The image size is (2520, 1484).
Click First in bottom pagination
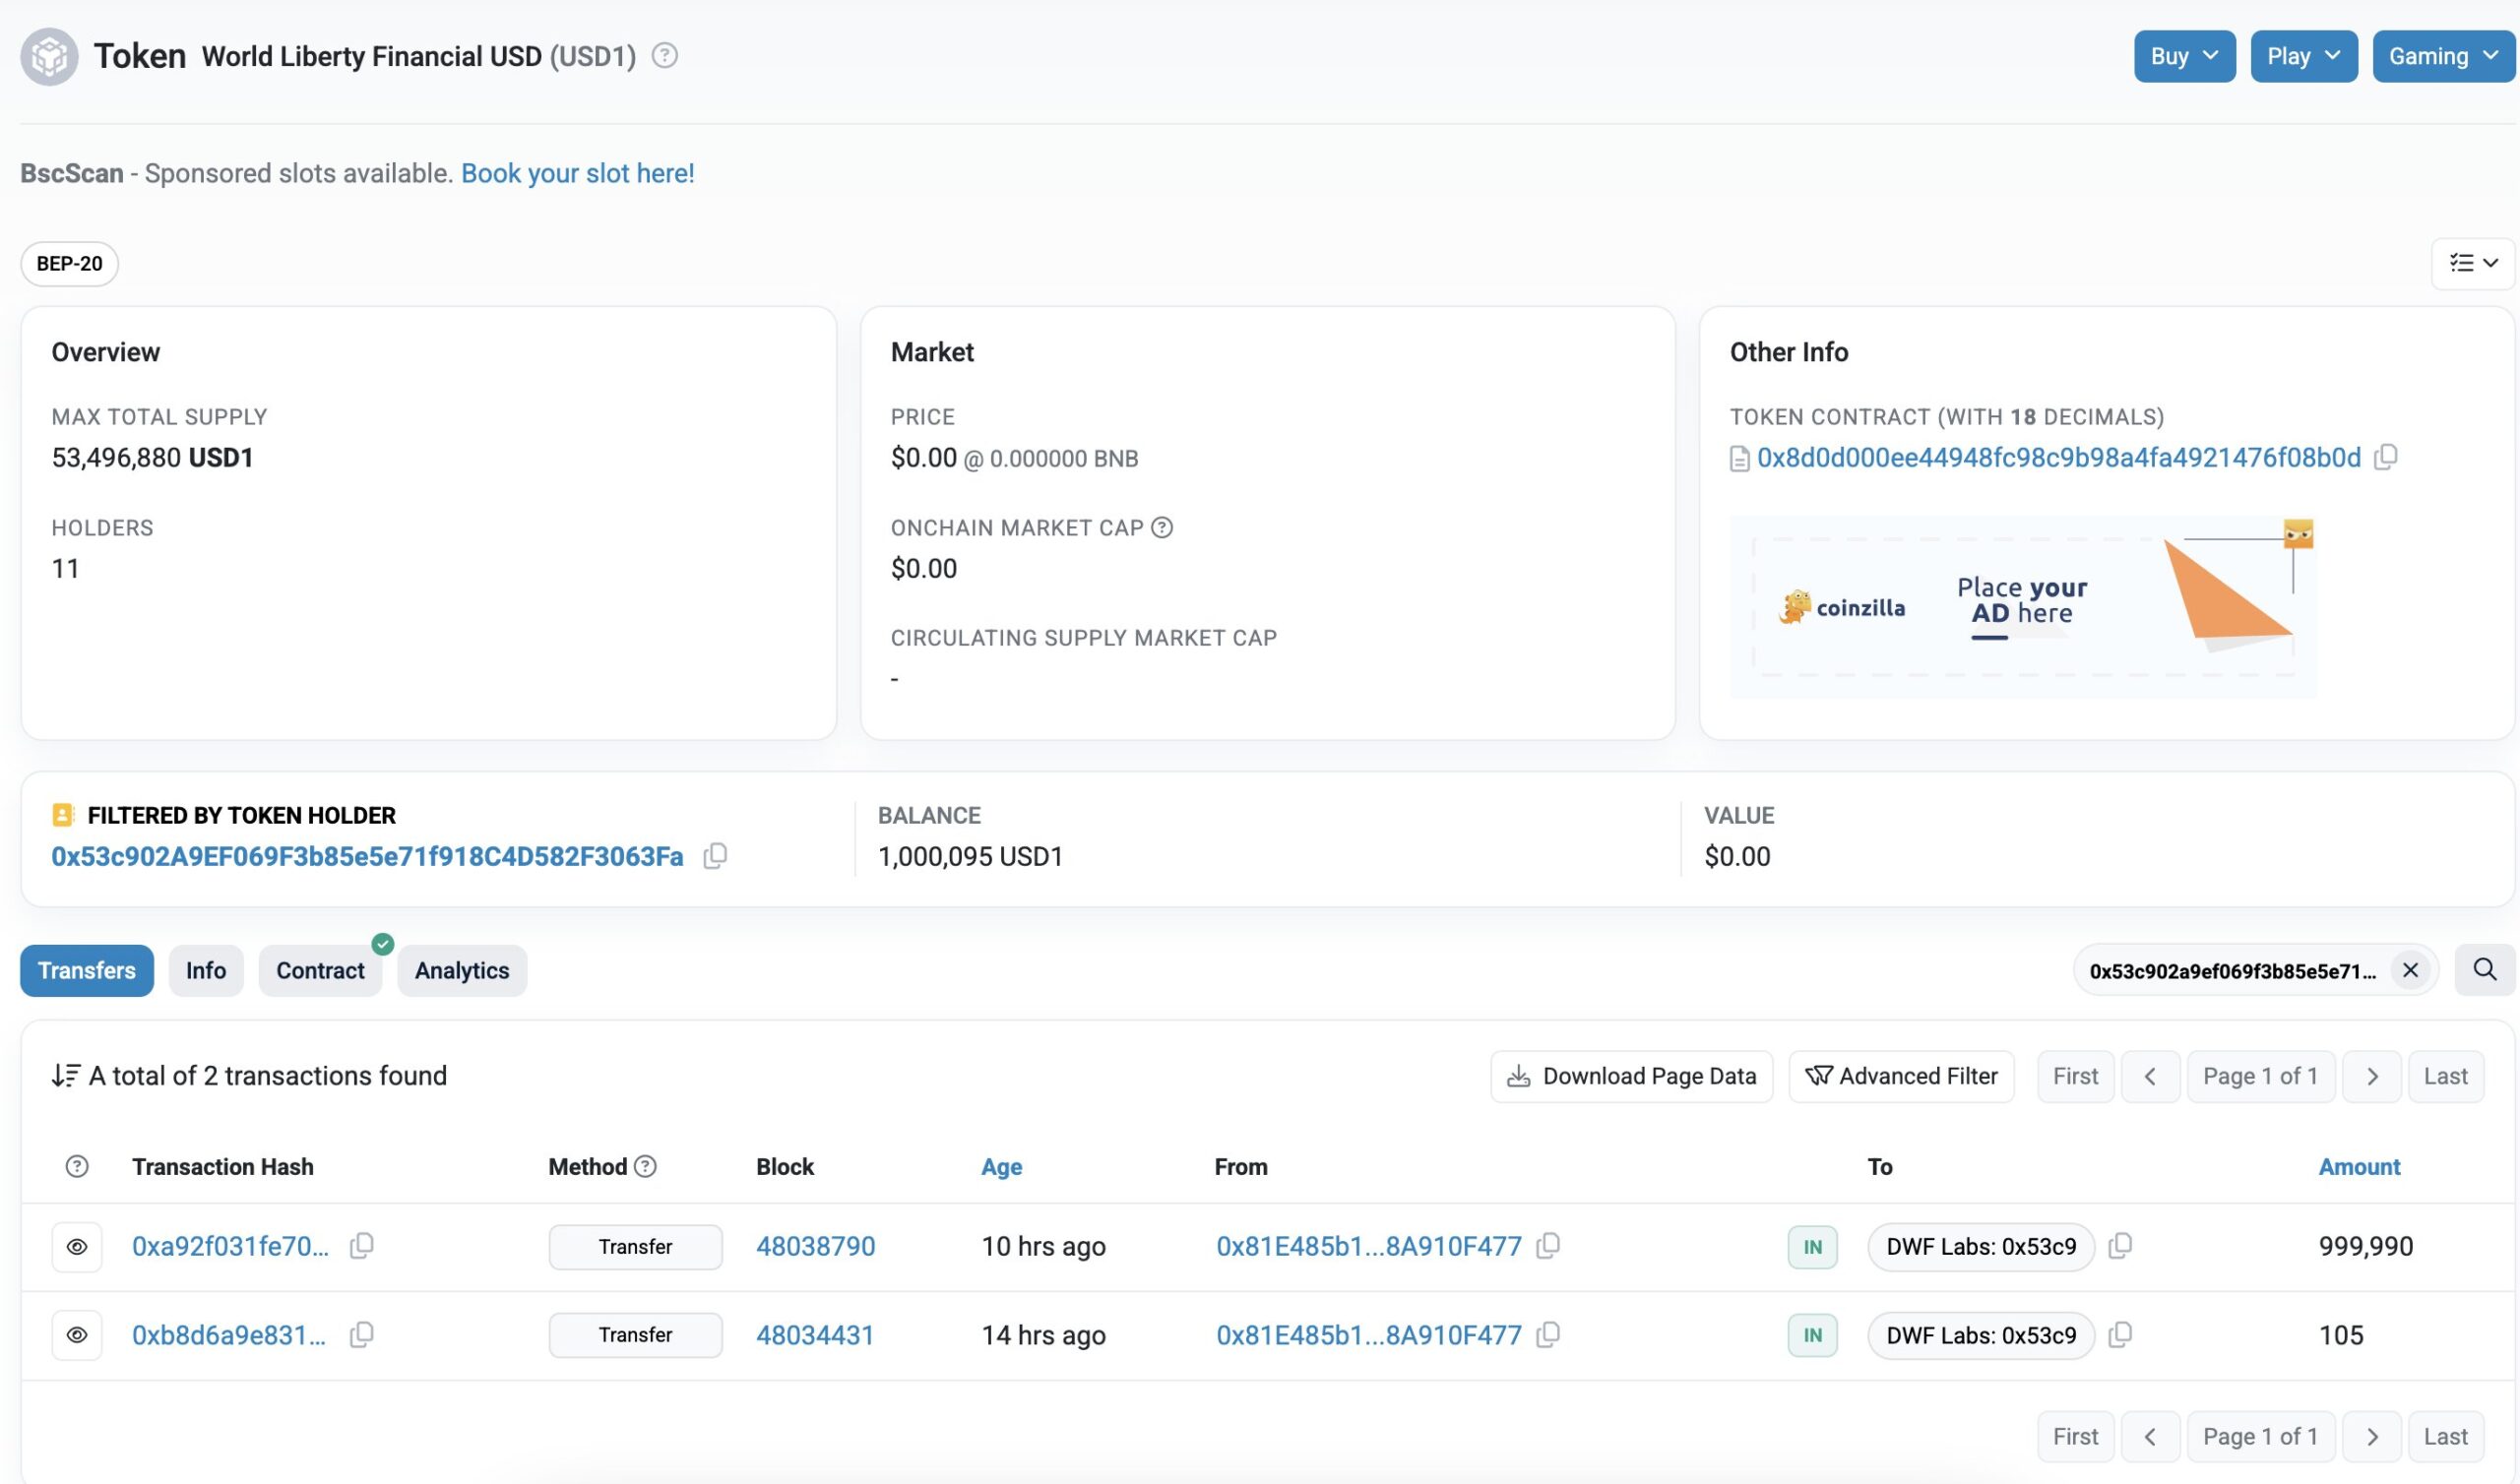coord(2075,1436)
